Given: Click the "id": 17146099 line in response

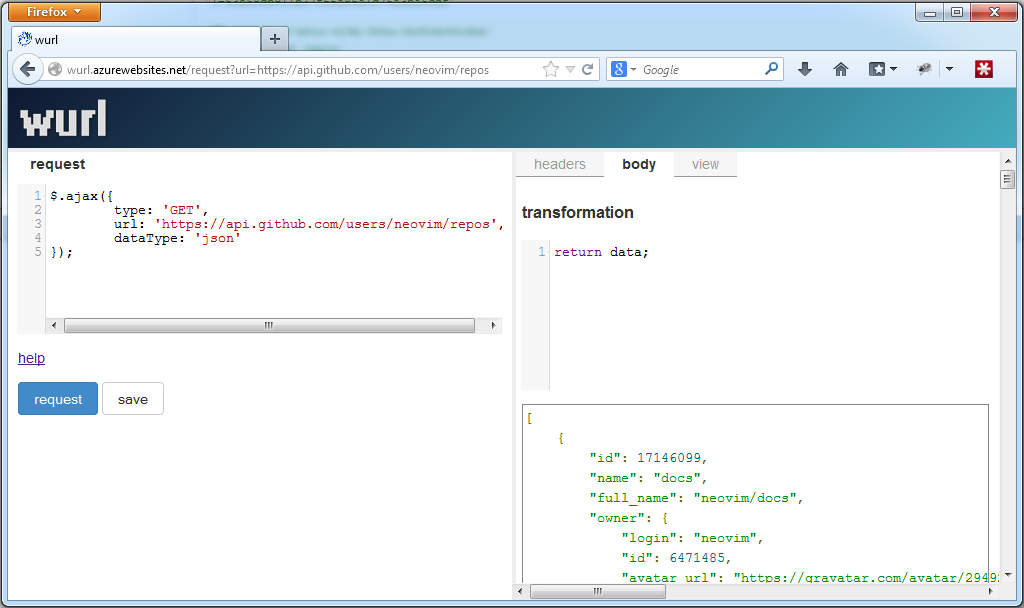Looking at the screenshot, I should coord(648,458).
